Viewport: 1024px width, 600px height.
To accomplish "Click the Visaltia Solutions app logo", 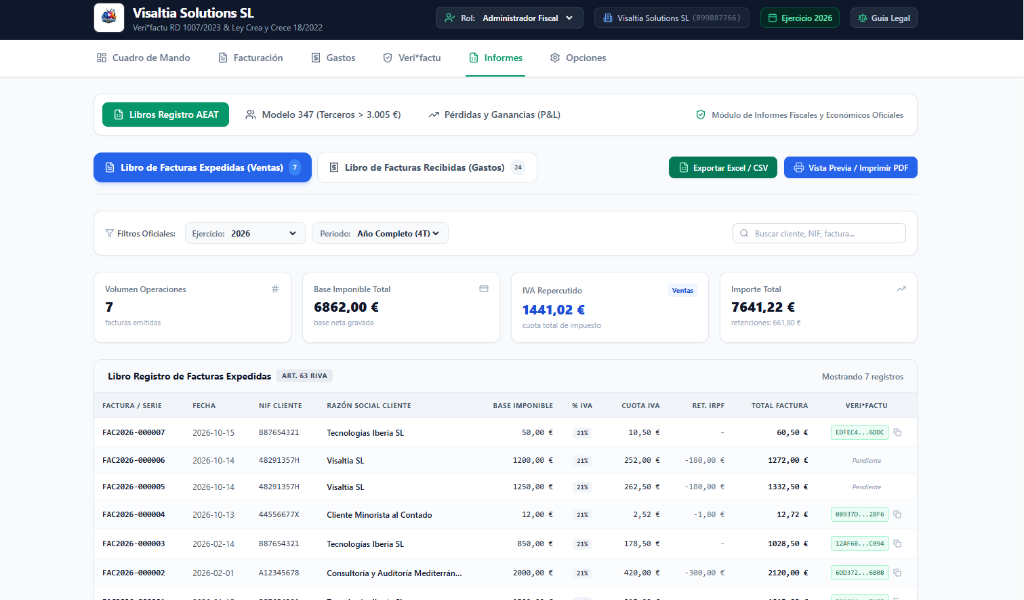I will coord(109,18).
